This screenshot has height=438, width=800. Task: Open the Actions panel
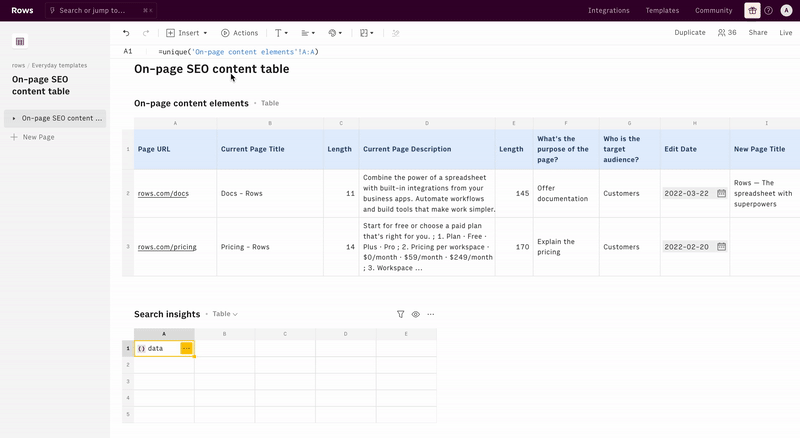click(x=239, y=33)
